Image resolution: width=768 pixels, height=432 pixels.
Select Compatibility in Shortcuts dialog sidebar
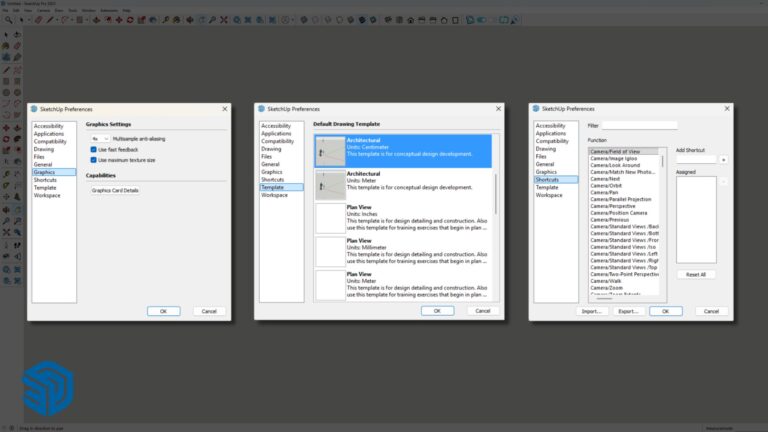pyautogui.click(x=552, y=141)
